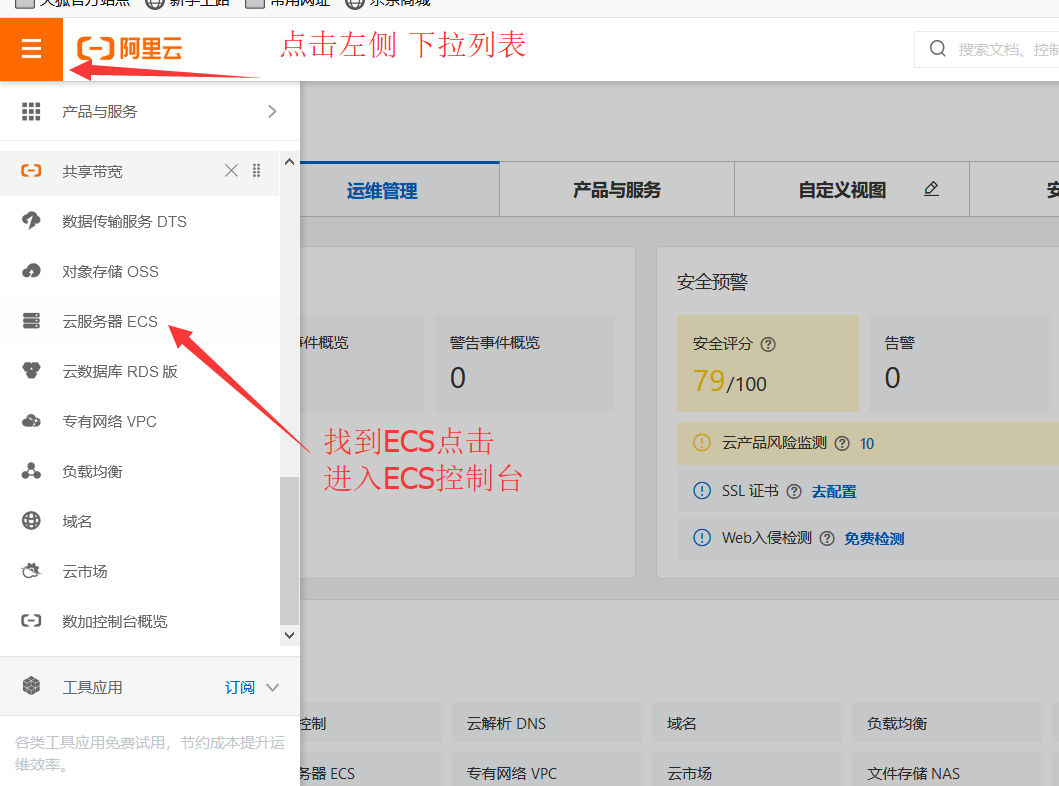Click the 数加控制台概览 icon
The image size is (1059, 786).
[31, 621]
